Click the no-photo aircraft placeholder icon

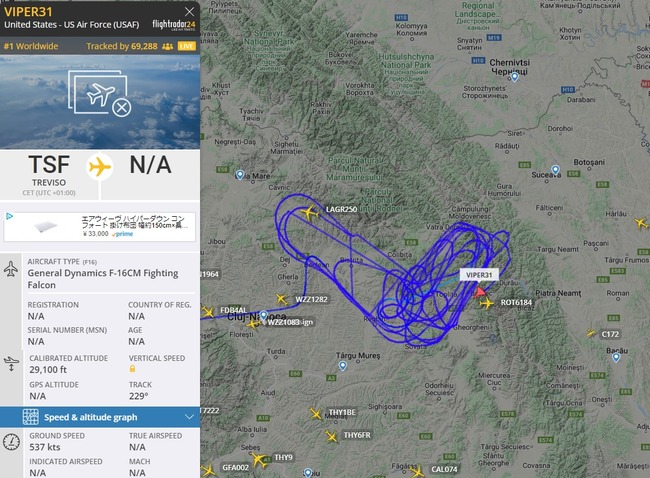(x=100, y=94)
